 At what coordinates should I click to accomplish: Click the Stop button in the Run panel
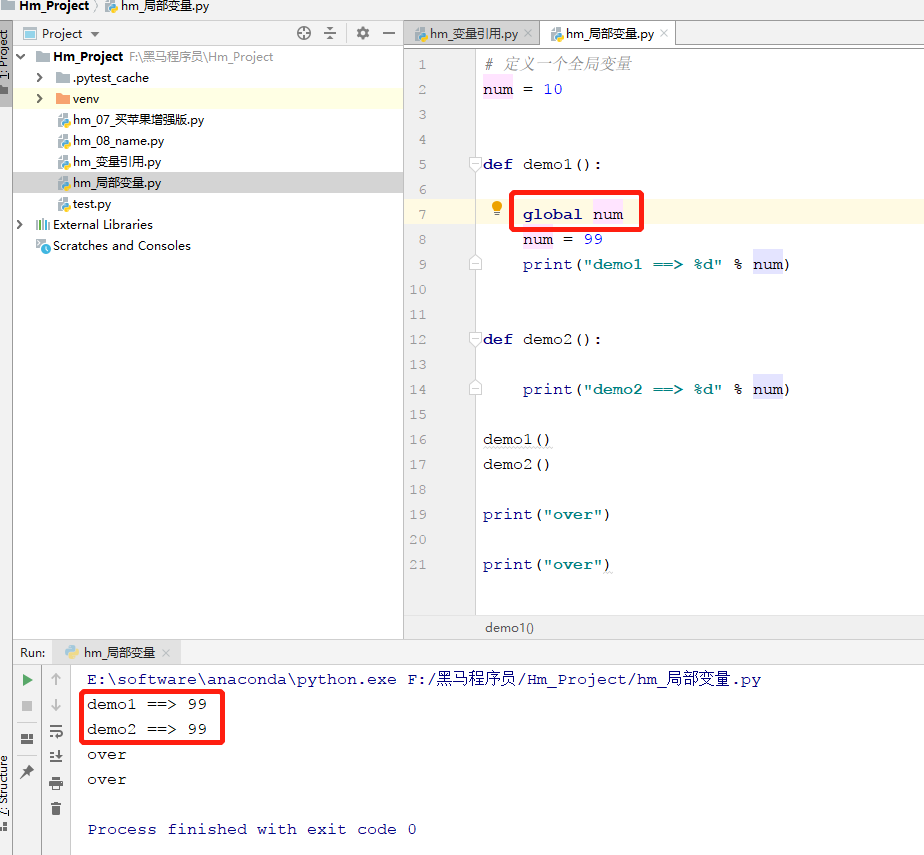tap(27, 704)
